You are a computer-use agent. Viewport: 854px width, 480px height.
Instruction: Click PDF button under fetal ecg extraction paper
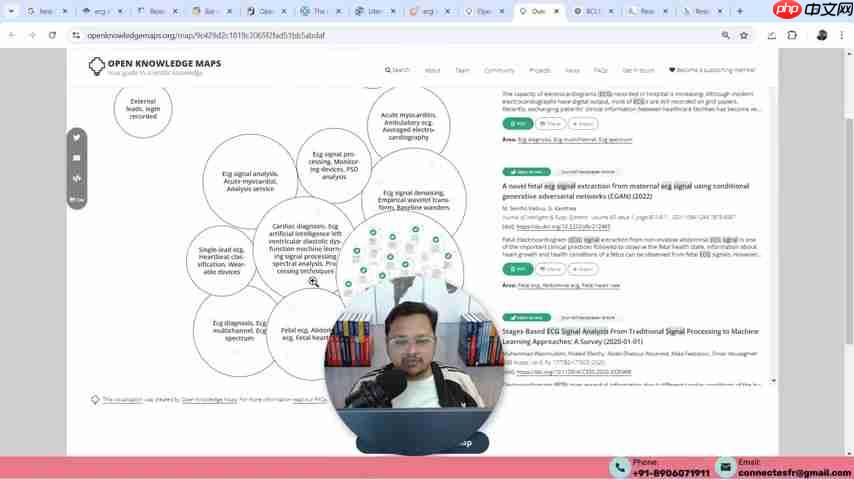(517, 269)
